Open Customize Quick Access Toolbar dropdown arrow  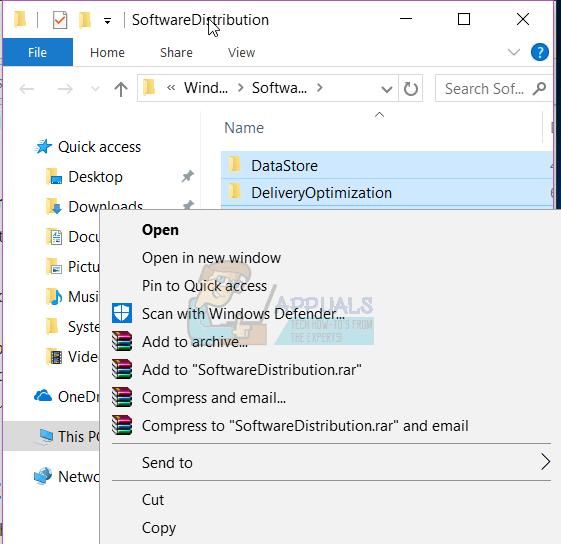tap(107, 21)
